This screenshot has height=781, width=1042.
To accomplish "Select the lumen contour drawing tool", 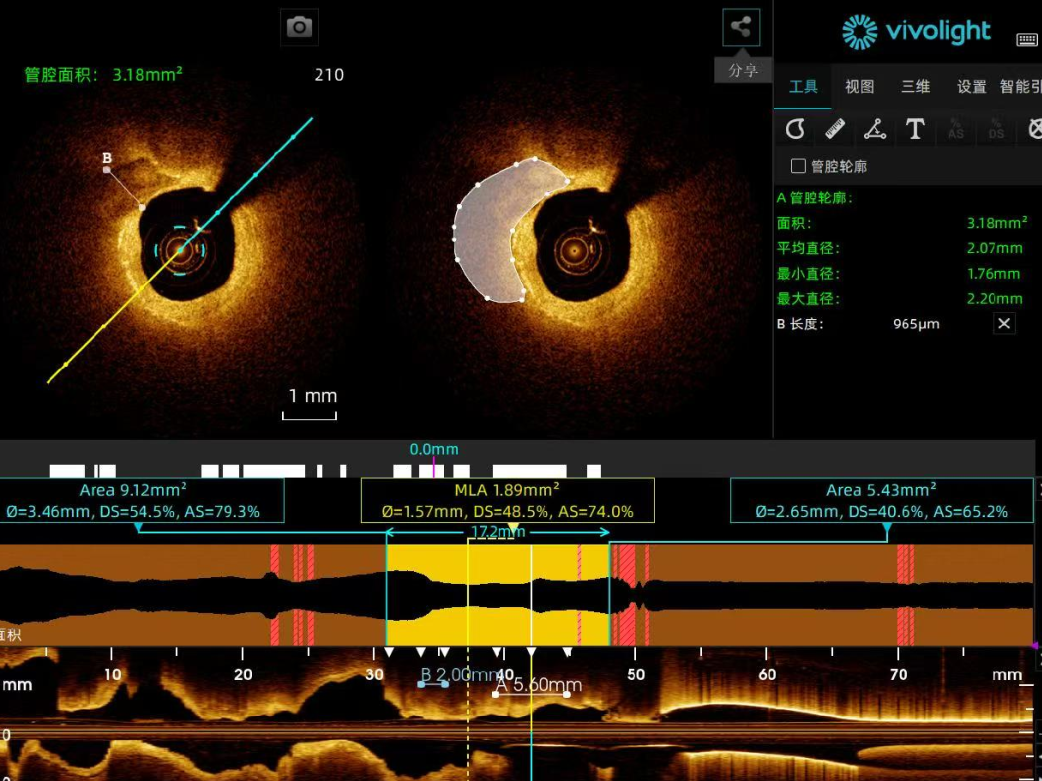I will [795, 128].
